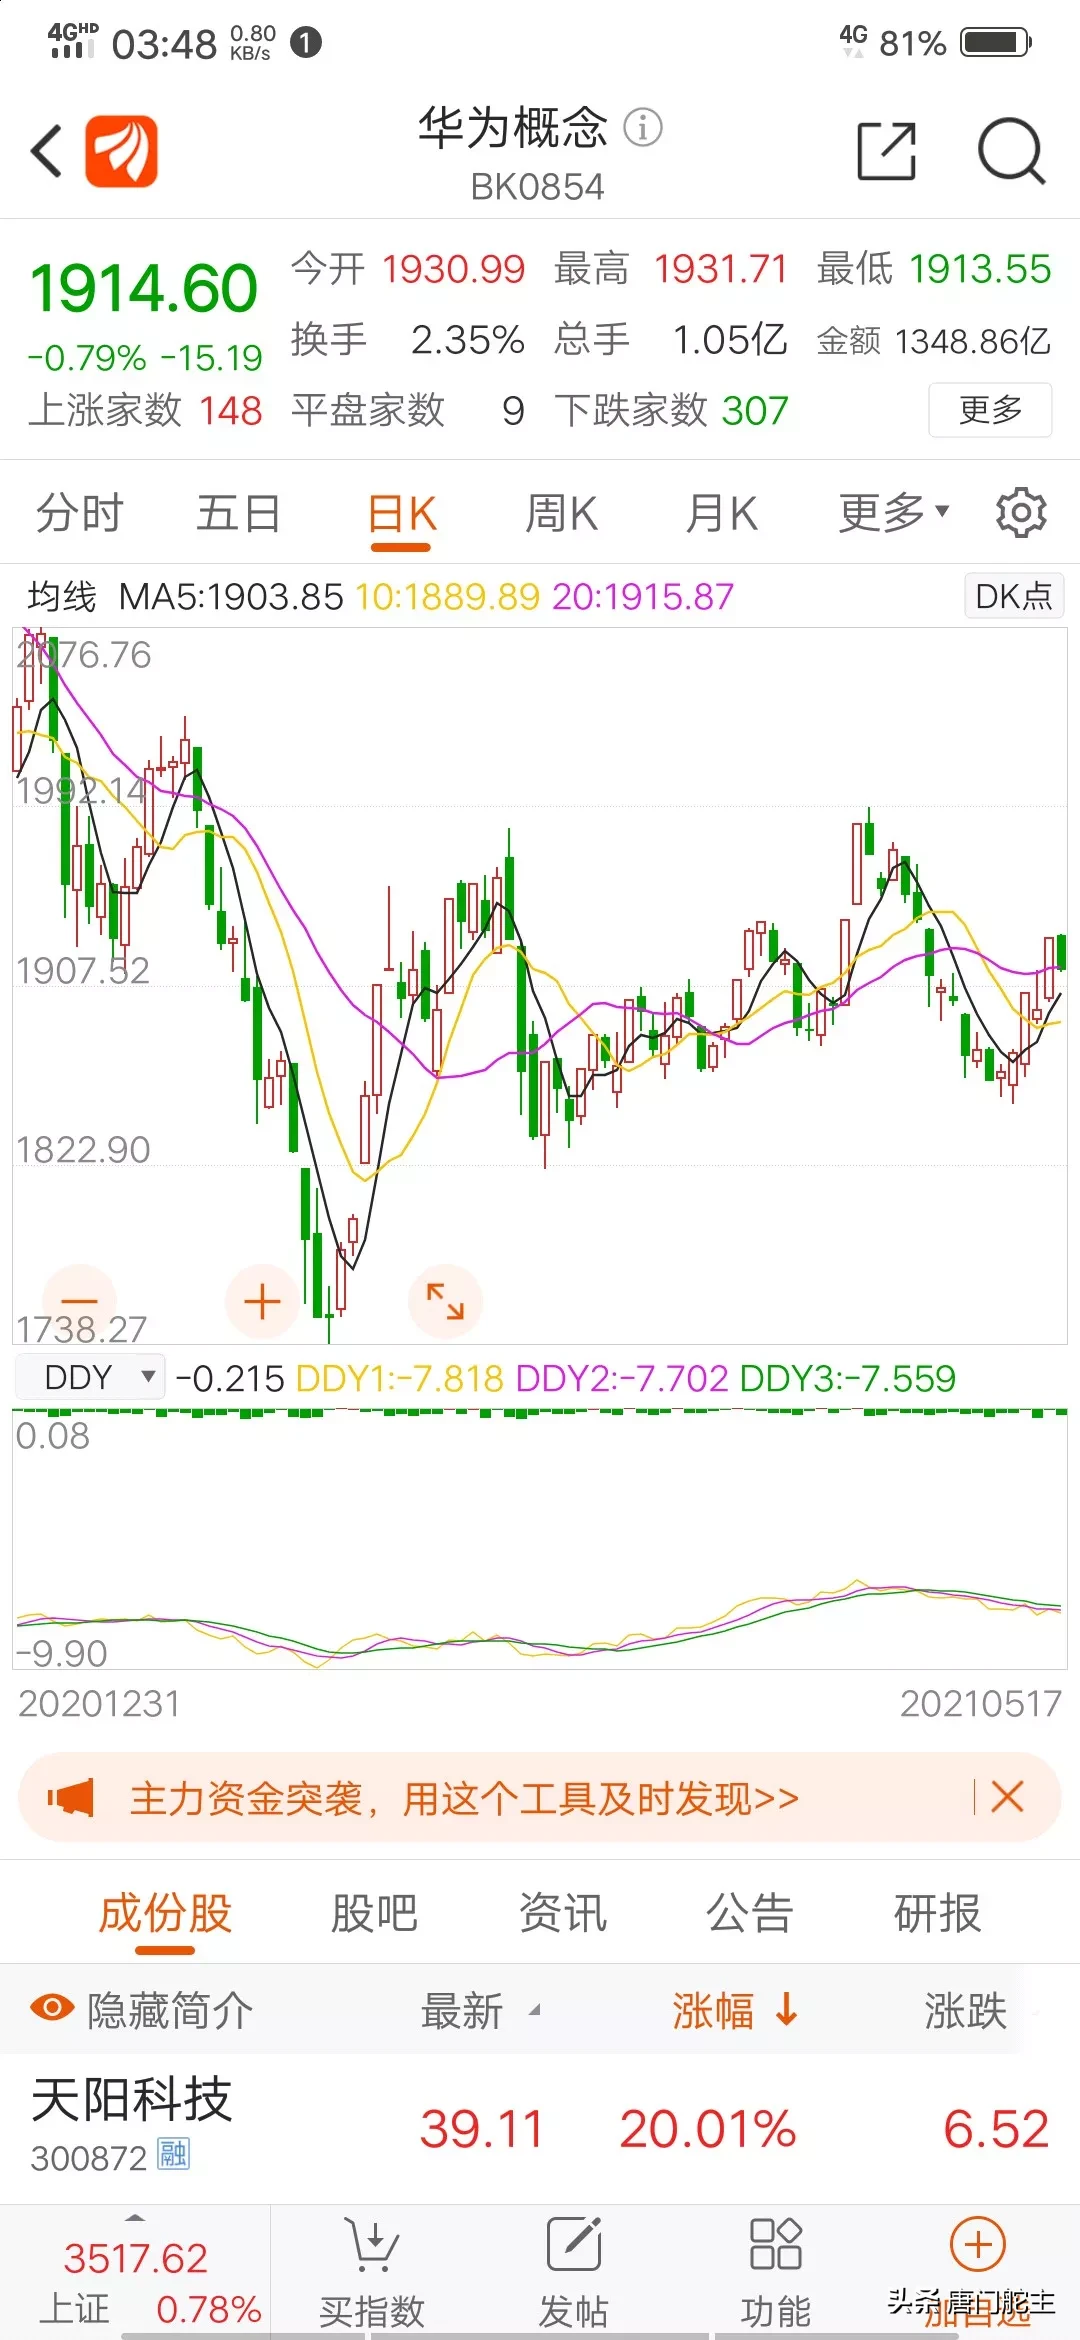The height and width of the screenshot is (2340, 1080).
Task: Open chart settings gear icon
Action: [1021, 513]
